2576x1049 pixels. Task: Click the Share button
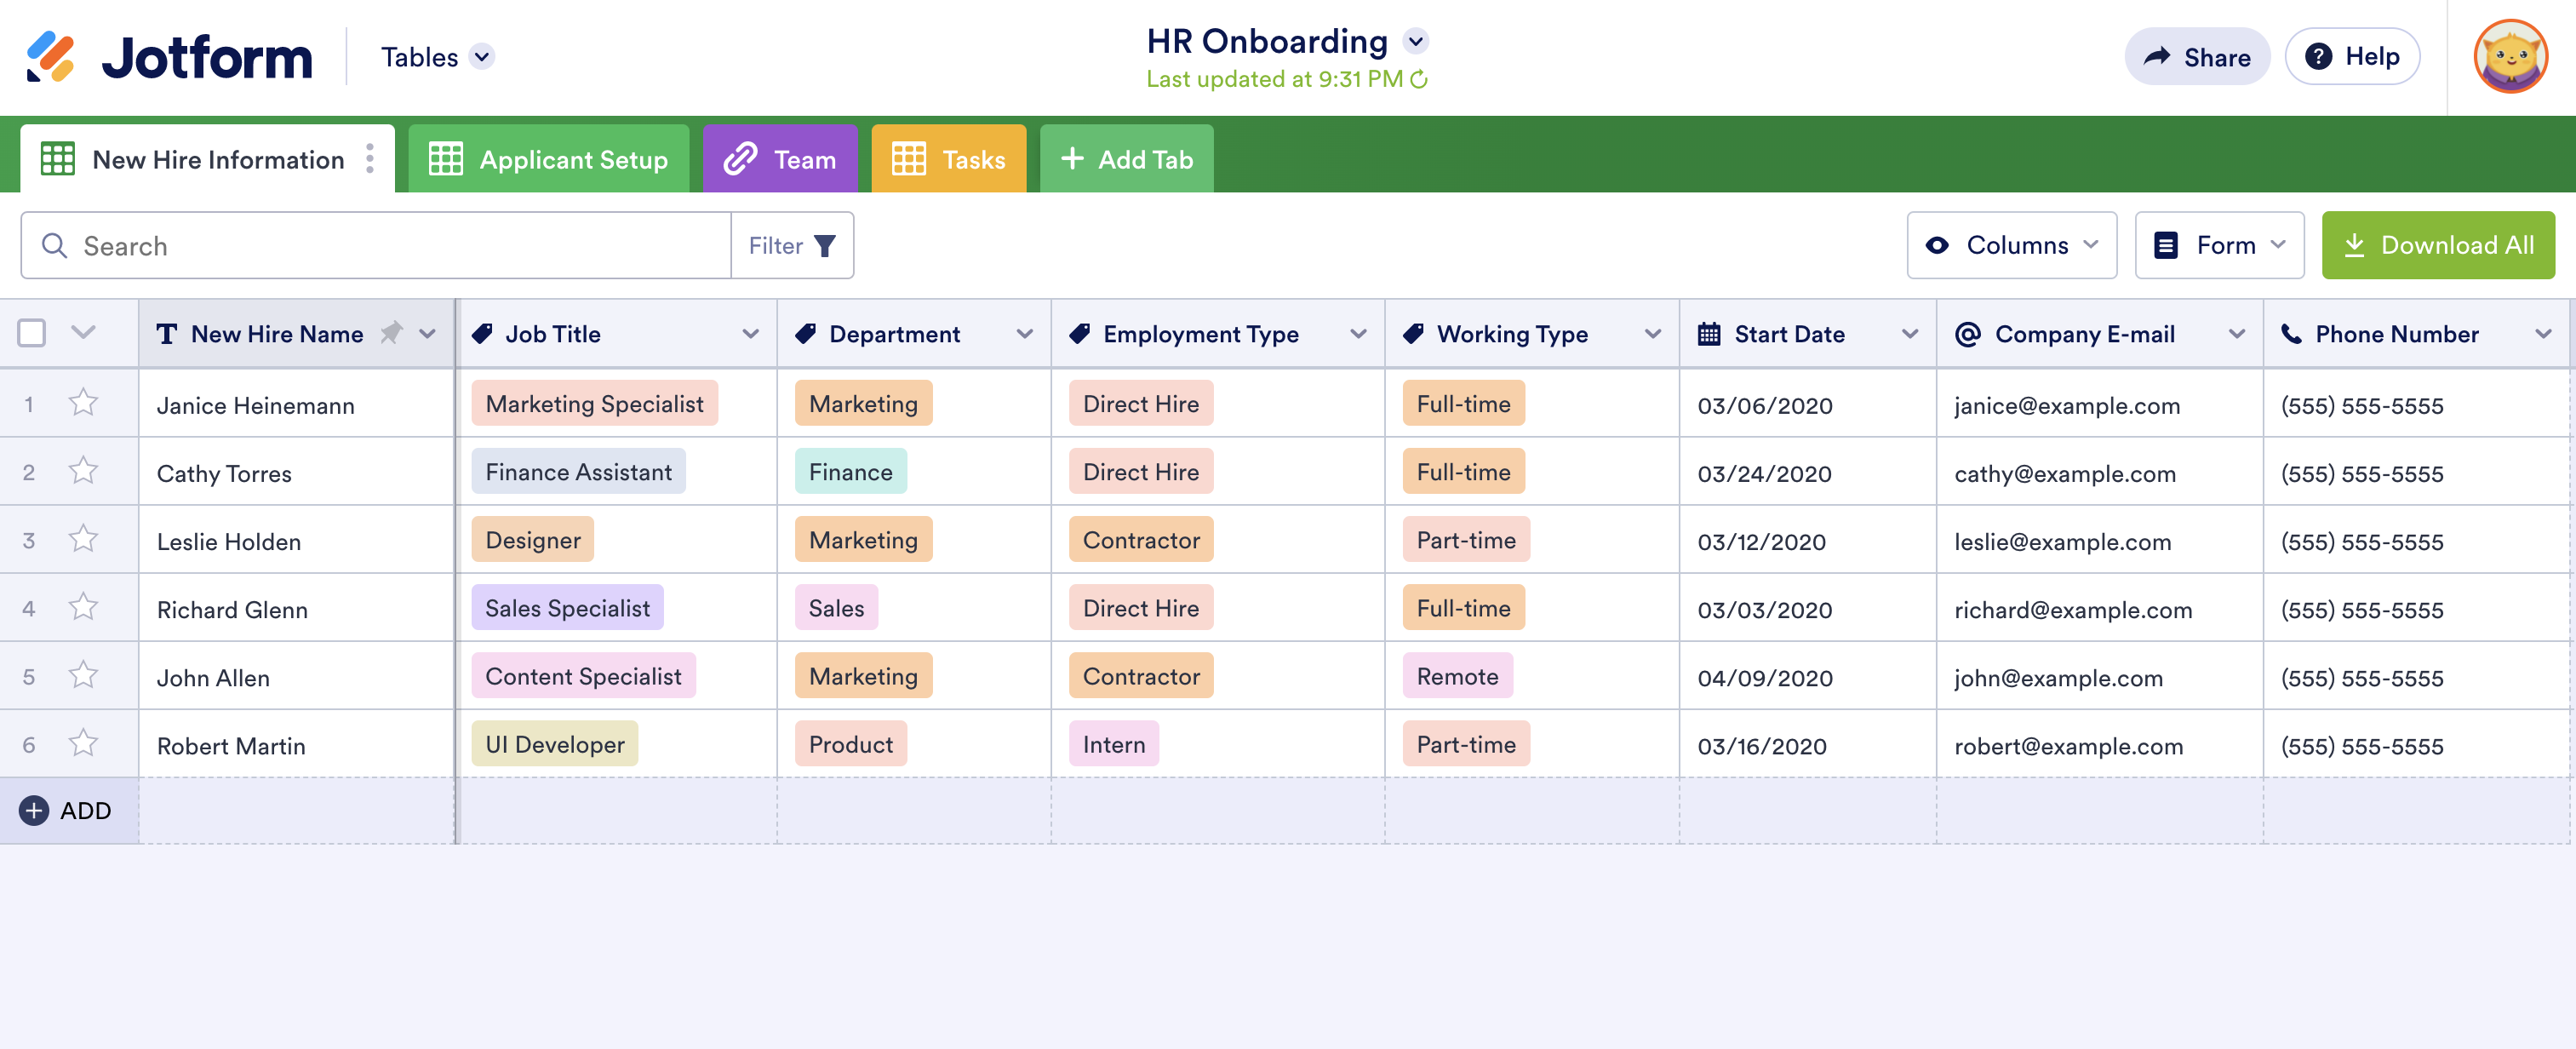(x=2196, y=57)
